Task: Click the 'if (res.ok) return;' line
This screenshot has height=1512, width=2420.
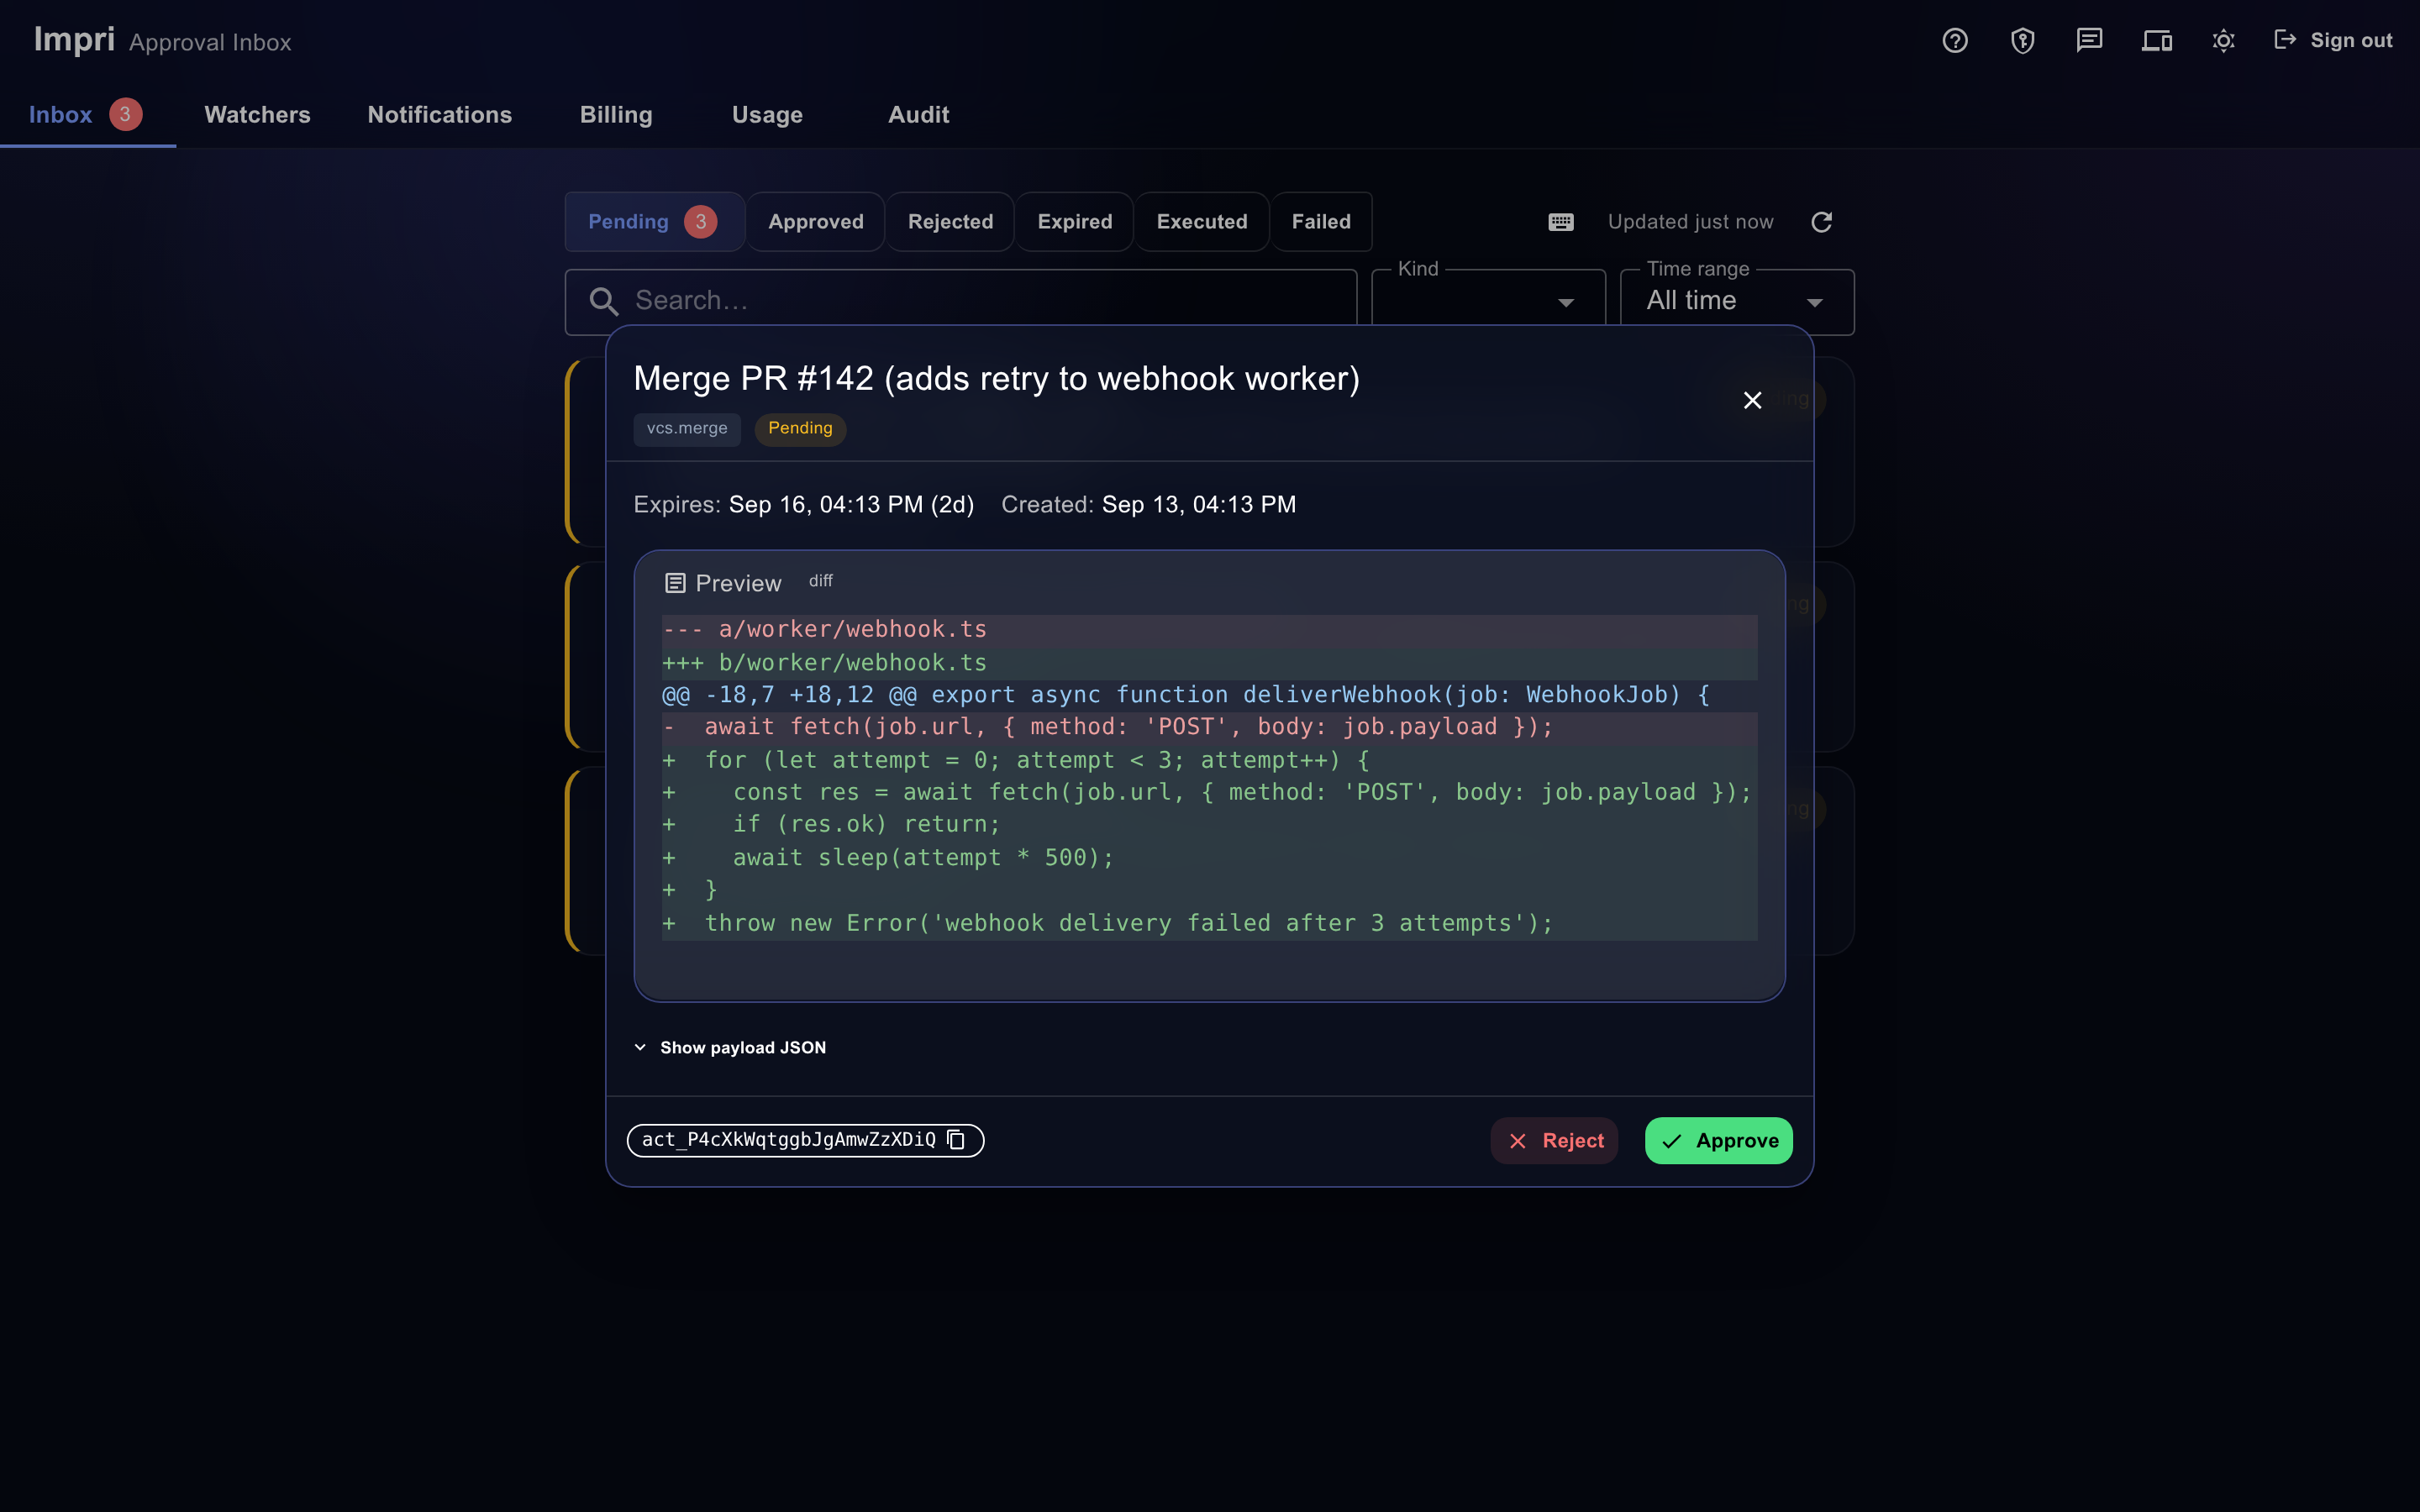Action: (x=1209, y=824)
